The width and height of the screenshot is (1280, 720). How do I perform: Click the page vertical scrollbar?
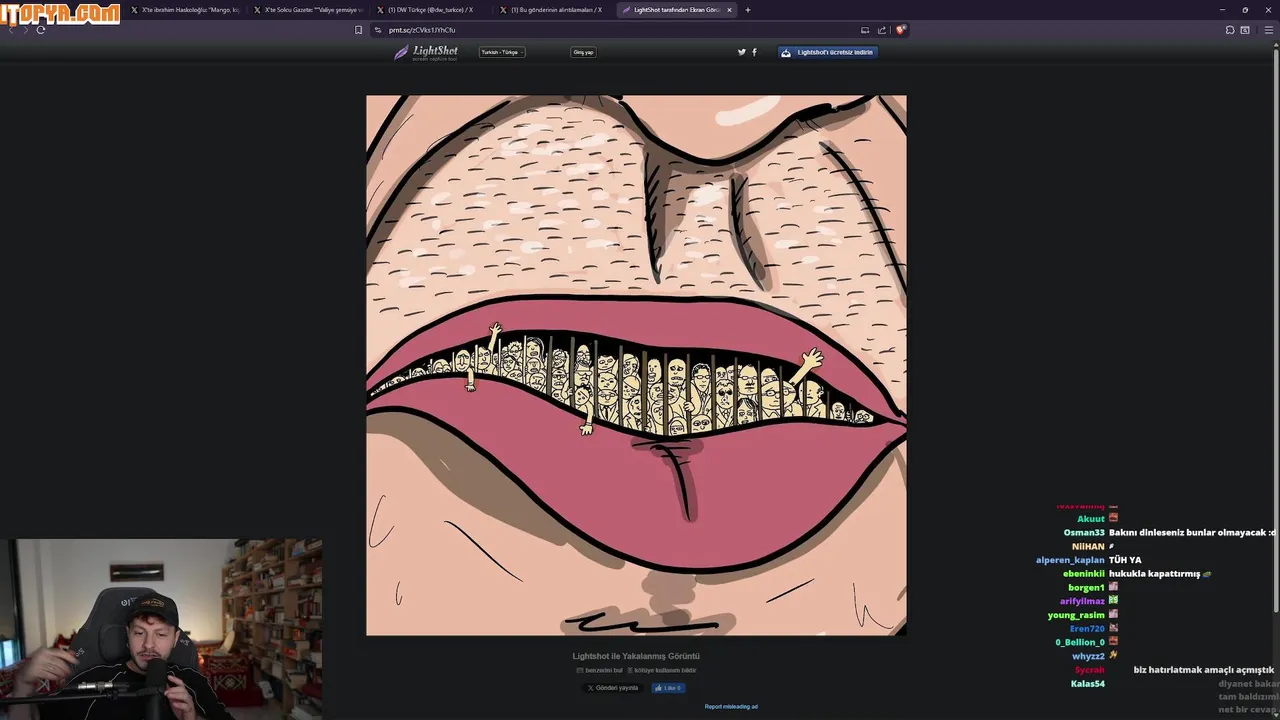tap(1277, 330)
